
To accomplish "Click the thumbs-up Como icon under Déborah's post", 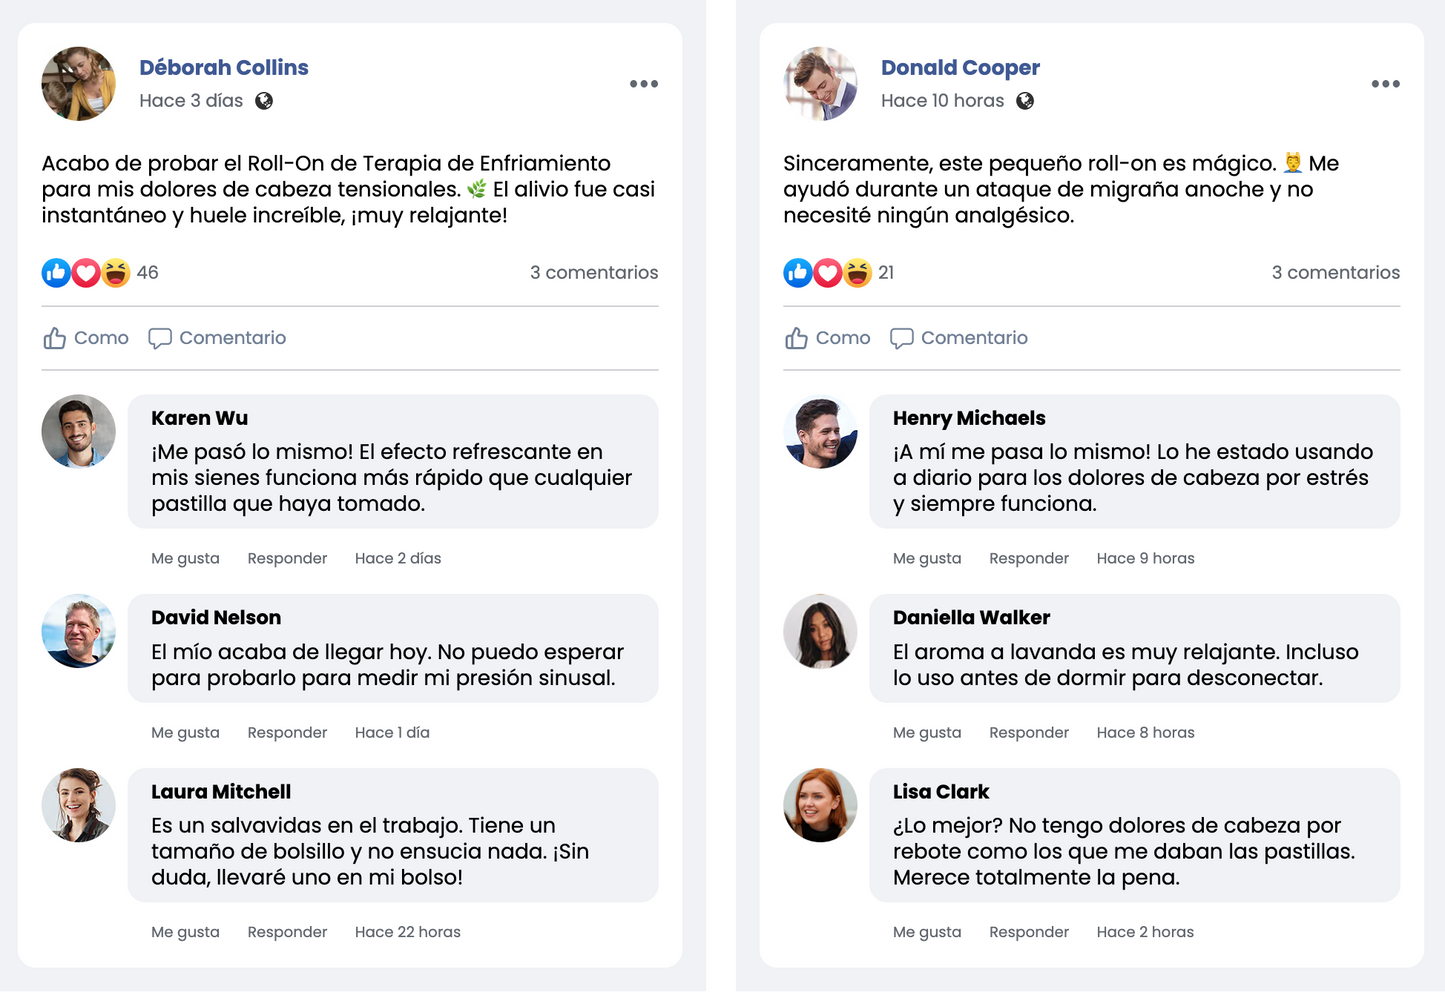I will pyautogui.click(x=55, y=338).
